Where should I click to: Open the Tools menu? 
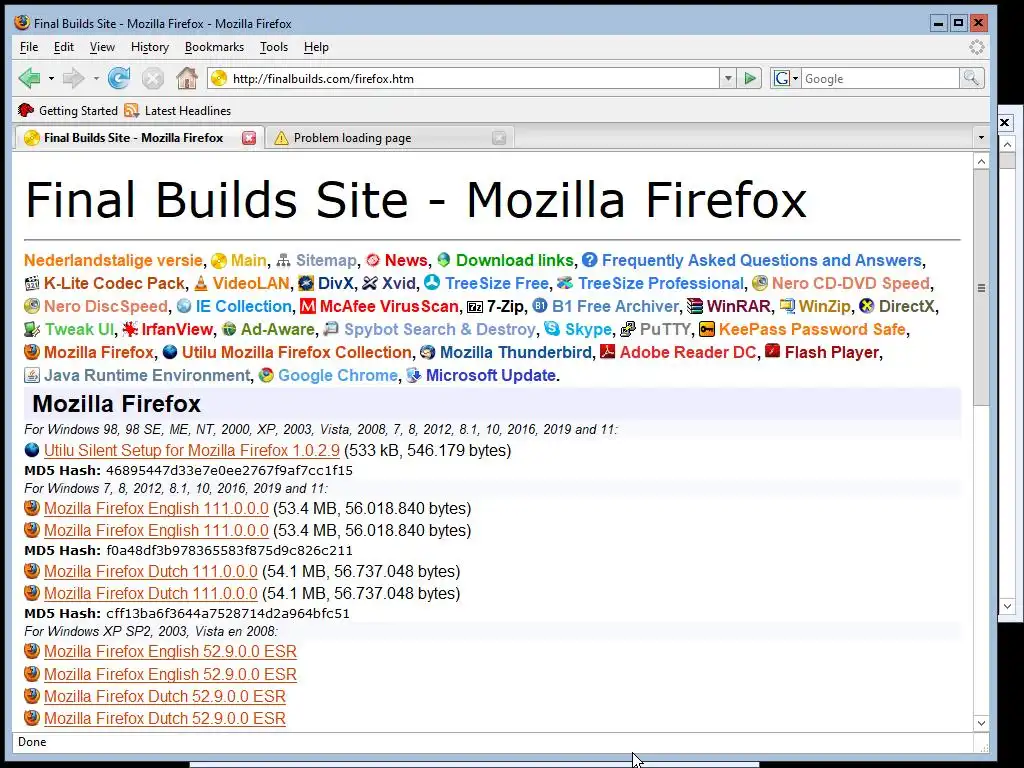(x=274, y=47)
